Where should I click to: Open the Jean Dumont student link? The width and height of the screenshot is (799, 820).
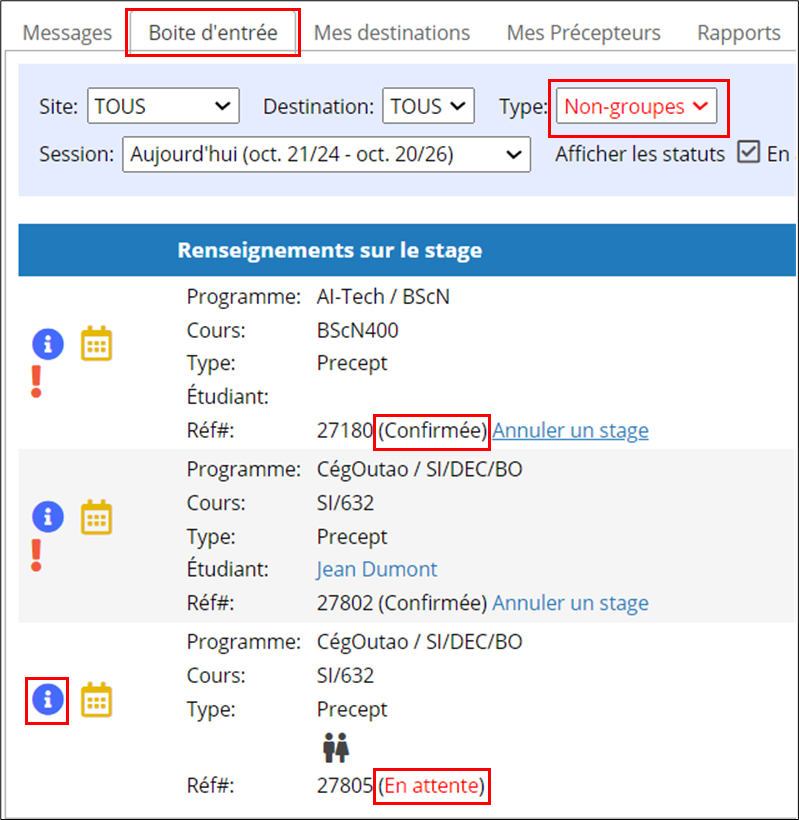(376, 569)
